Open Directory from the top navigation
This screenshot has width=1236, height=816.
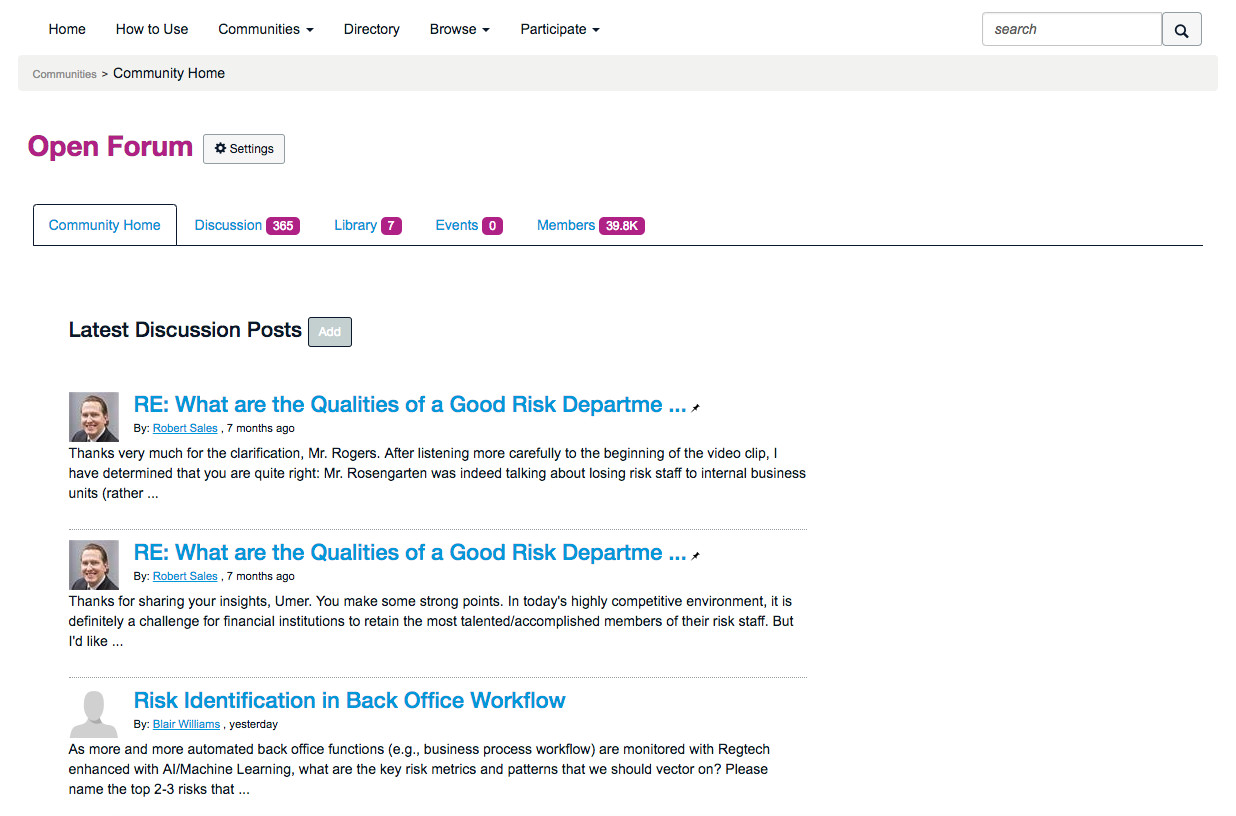click(x=372, y=30)
